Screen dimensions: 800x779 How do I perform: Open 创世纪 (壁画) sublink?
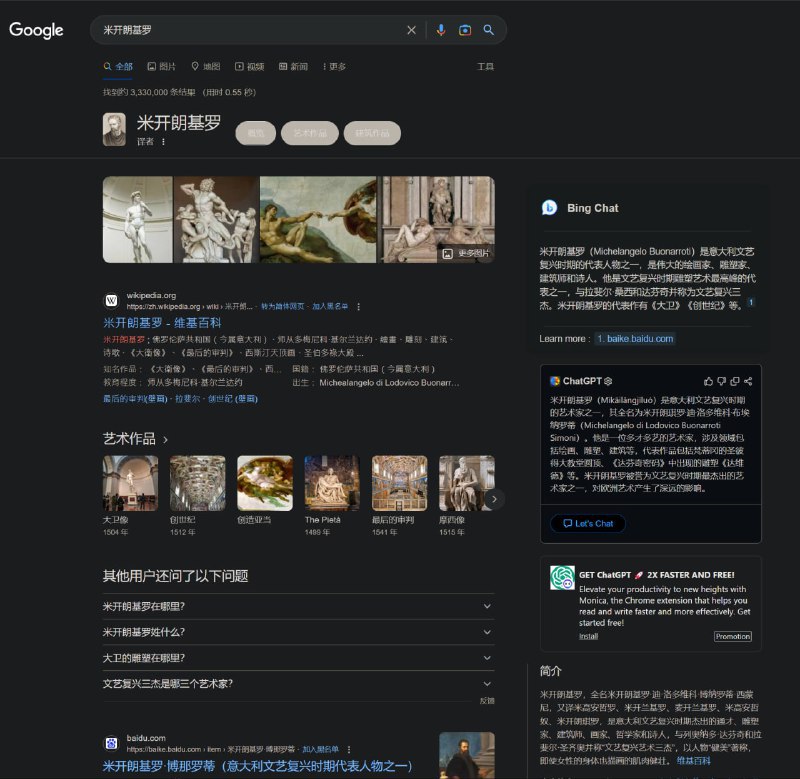[233, 399]
